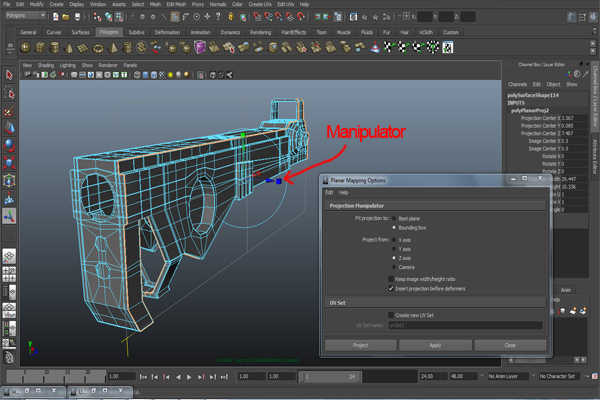Click the time slider at frame 10
This screenshot has height=400, width=600.
pyautogui.click(x=45, y=377)
